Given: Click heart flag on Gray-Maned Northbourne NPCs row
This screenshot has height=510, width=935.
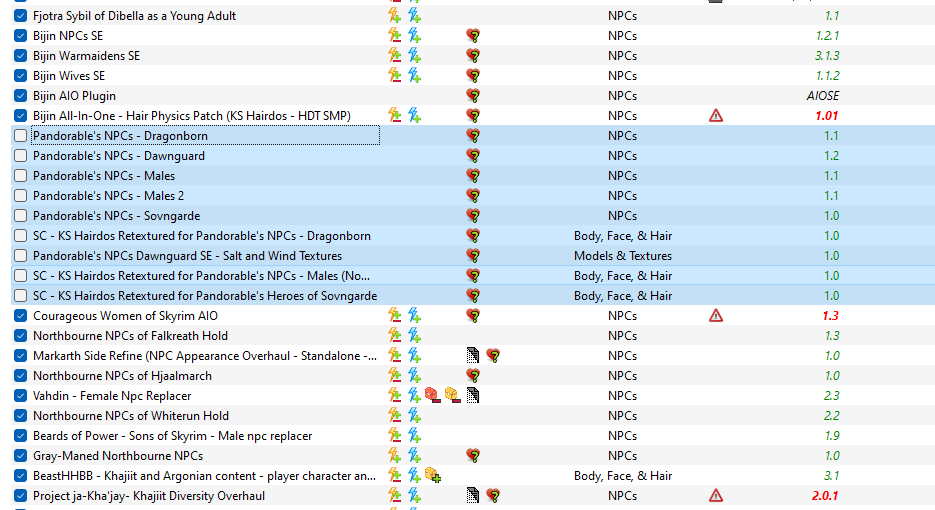Looking at the screenshot, I should pos(473,456).
